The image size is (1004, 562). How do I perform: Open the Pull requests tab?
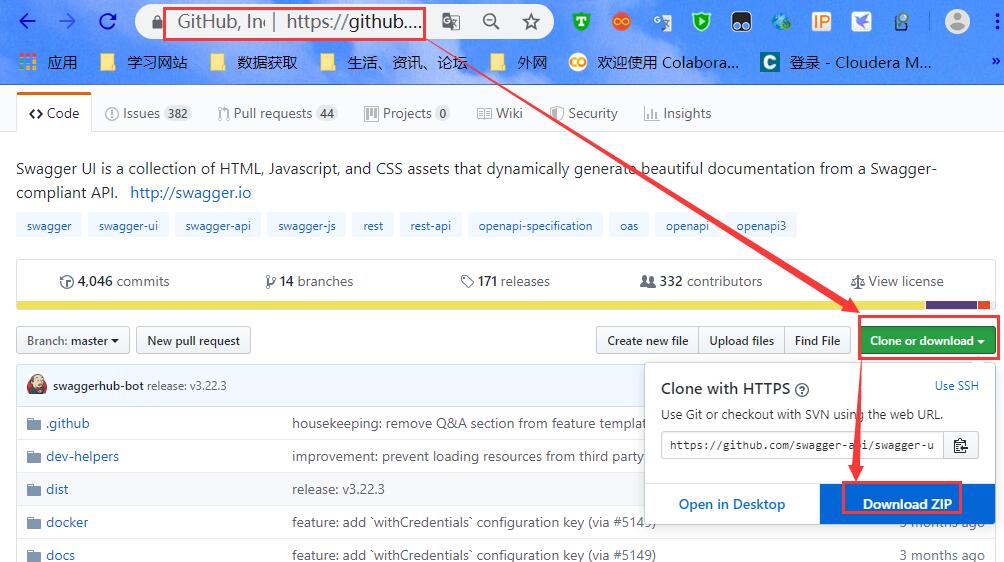tap(277, 113)
